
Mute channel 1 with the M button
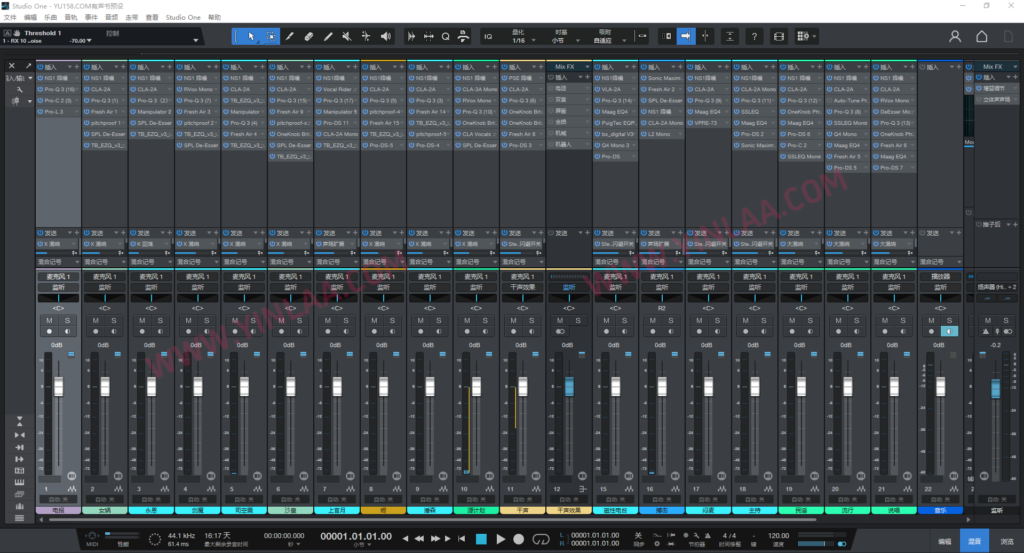coord(50,320)
